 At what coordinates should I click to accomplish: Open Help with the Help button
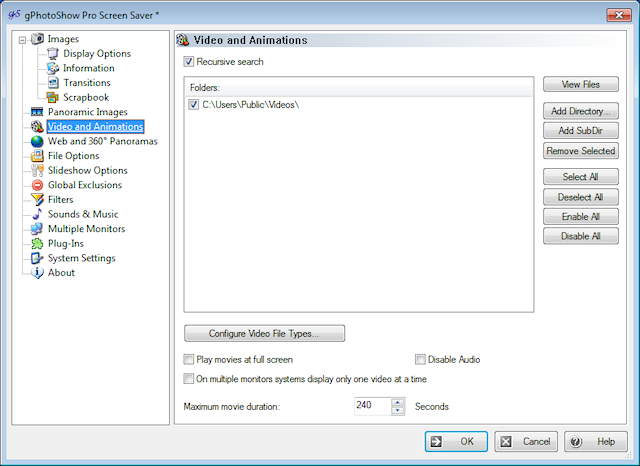tap(596, 442)
